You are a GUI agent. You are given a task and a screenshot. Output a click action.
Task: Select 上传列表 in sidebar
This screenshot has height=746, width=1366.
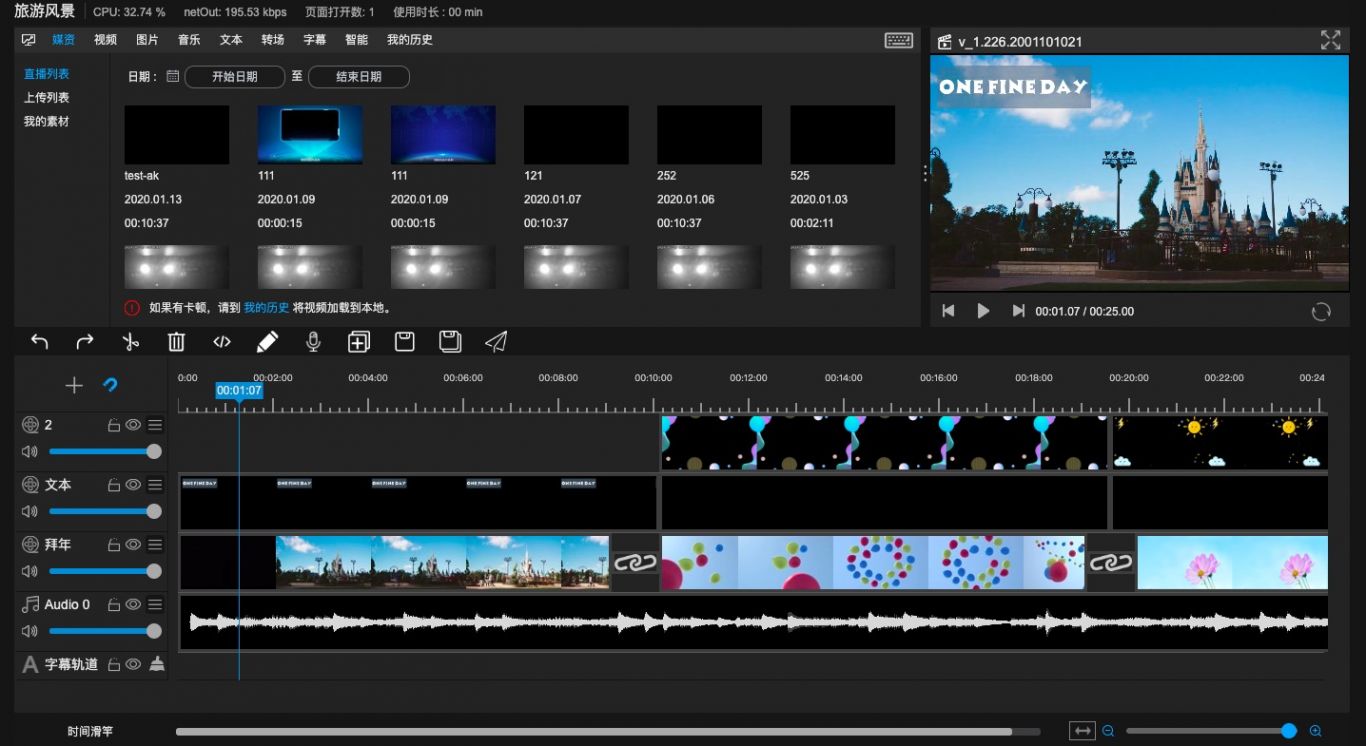47,98
